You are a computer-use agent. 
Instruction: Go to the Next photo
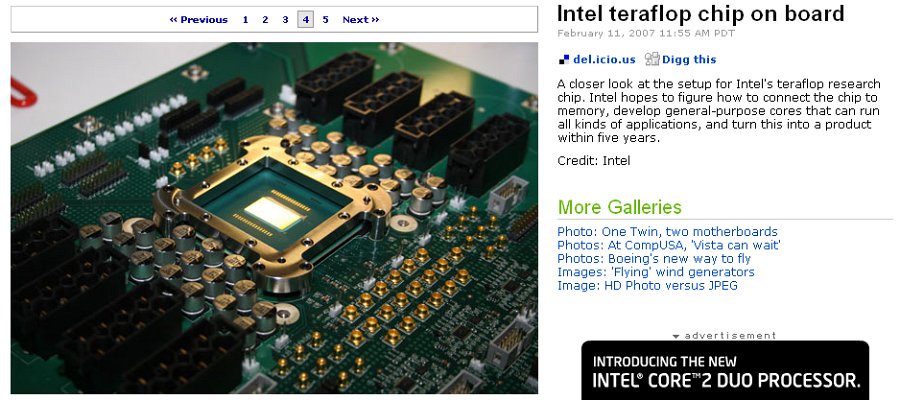(361, 20)
